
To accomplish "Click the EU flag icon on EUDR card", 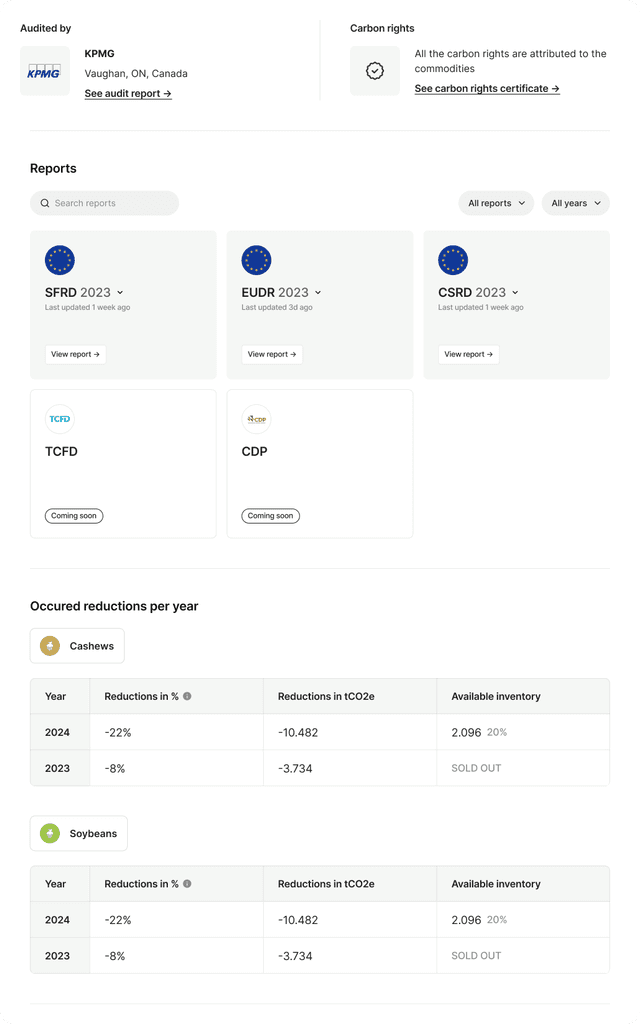I will click(x=256, y=260).
